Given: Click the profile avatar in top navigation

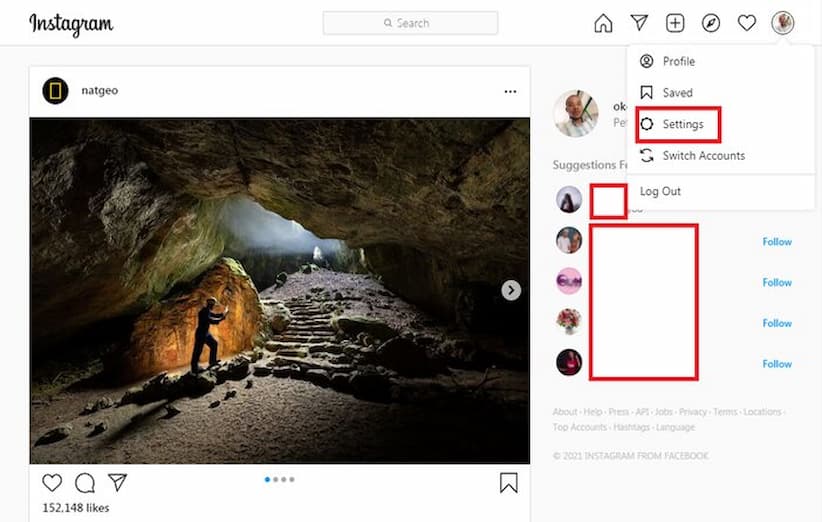Looking at the screenshot, I should click(783, 23).
